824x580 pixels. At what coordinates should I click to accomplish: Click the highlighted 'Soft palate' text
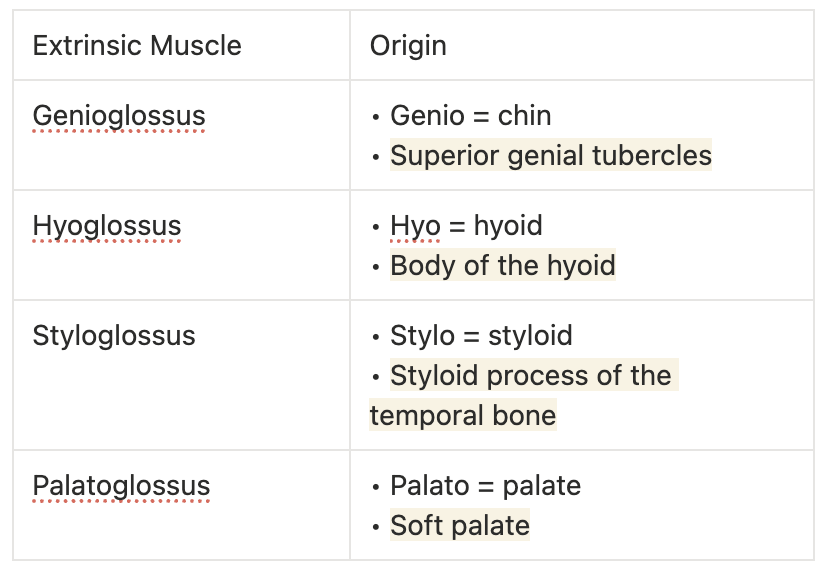[460, 526]
